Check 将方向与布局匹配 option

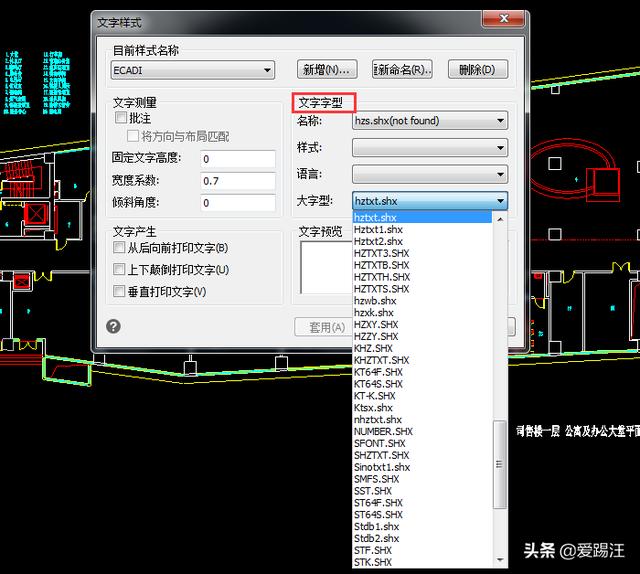(x=133, y=136)
